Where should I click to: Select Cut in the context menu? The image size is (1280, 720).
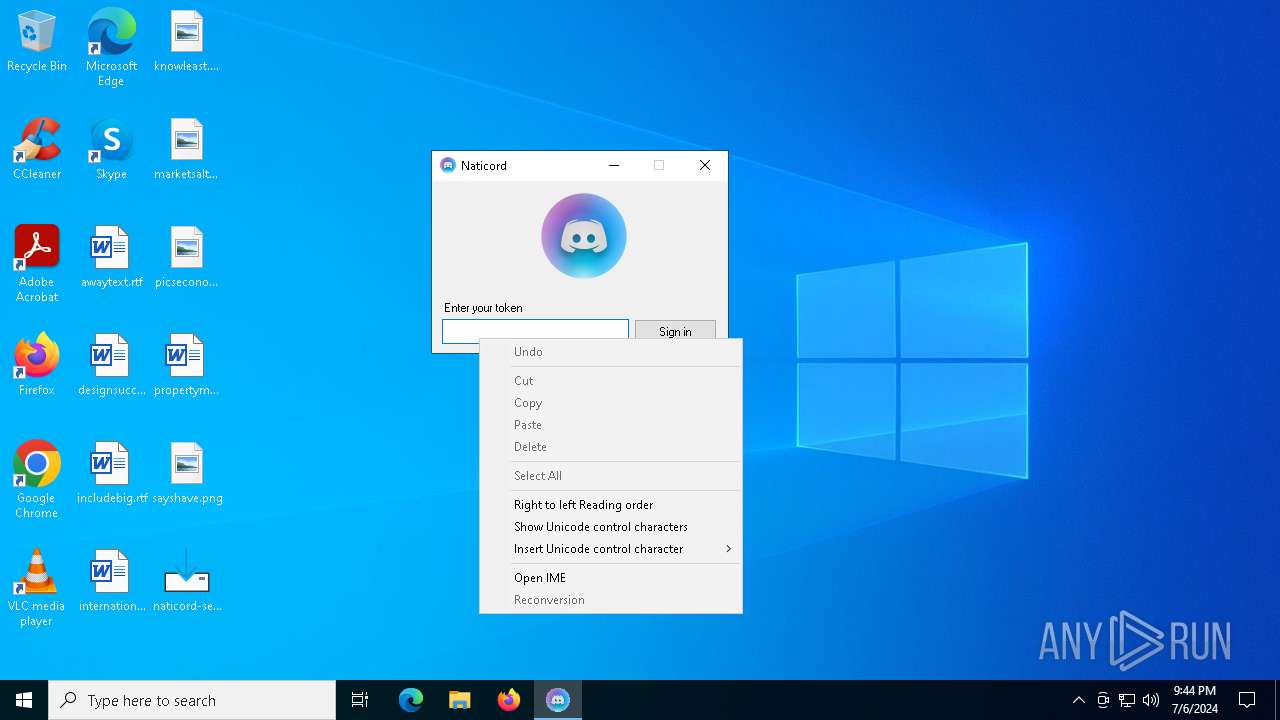point(611,381)
